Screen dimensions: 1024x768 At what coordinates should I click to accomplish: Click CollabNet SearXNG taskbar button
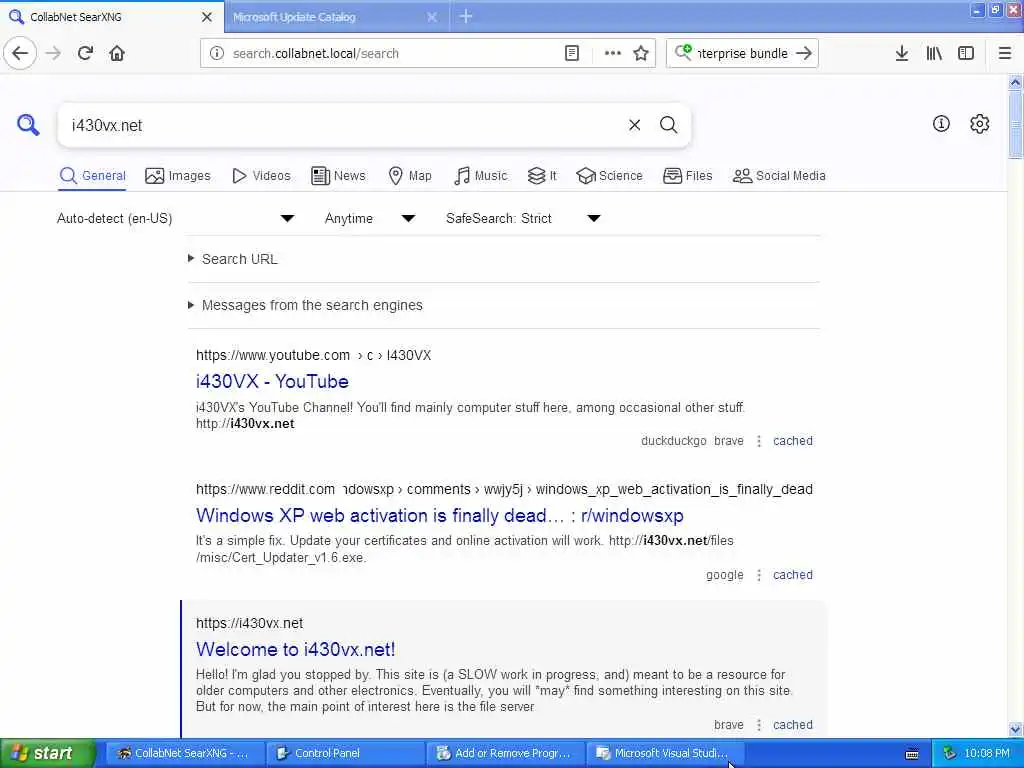click(x=185, y=754)
